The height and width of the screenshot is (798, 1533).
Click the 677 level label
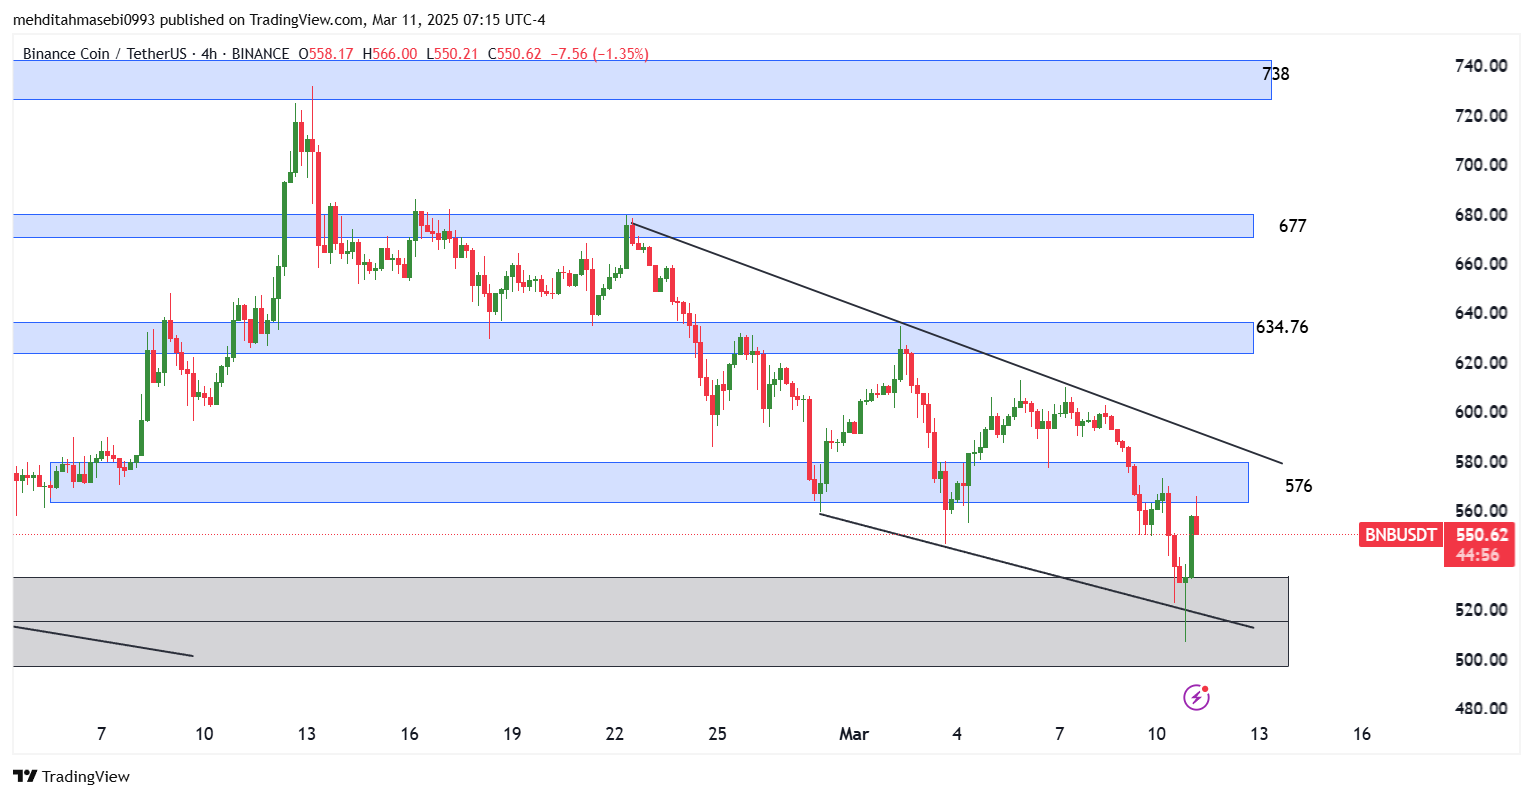[x=1292, y=226]
